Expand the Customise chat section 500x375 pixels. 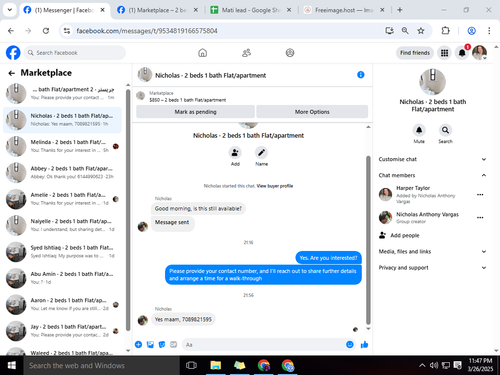[432, 159]
